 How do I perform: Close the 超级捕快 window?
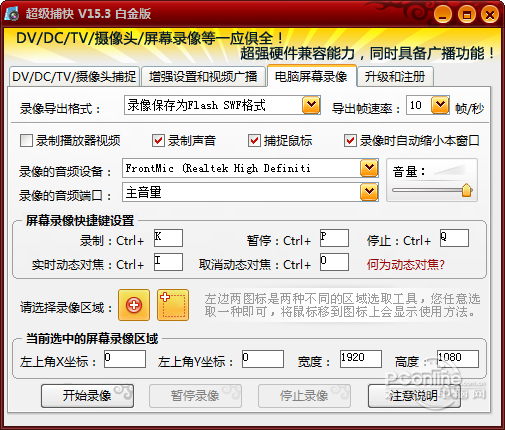(x=490, y=15)
